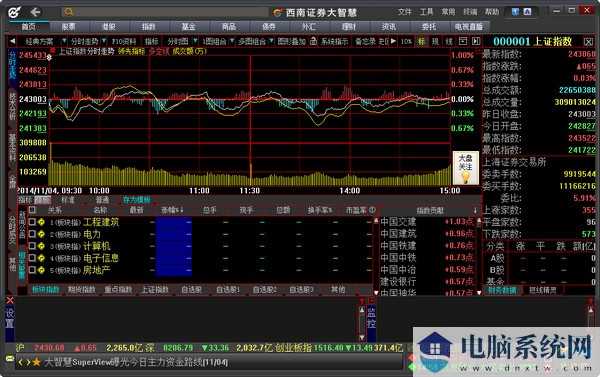
Task: Click the star icon in news ticker
Action: tap(36, 362)
